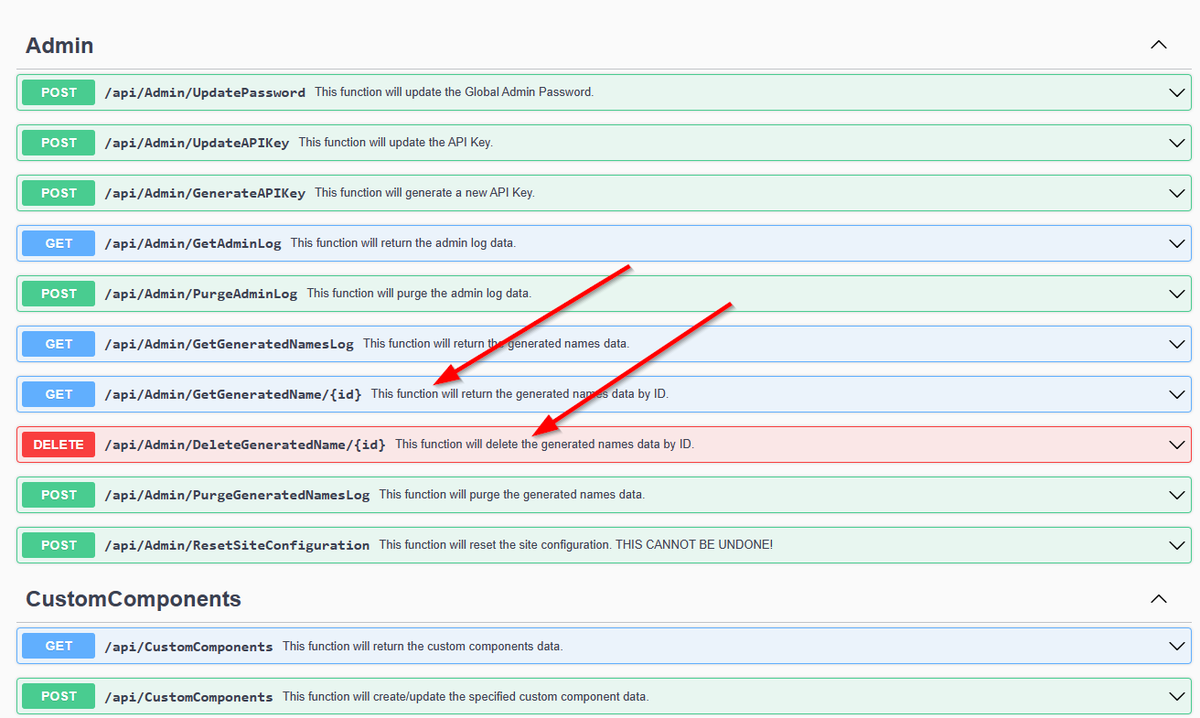This screenshot has width=1200, height=718.
Task: Click the POST badge for GenerateAPIKey
Action: tap(59, 193)
